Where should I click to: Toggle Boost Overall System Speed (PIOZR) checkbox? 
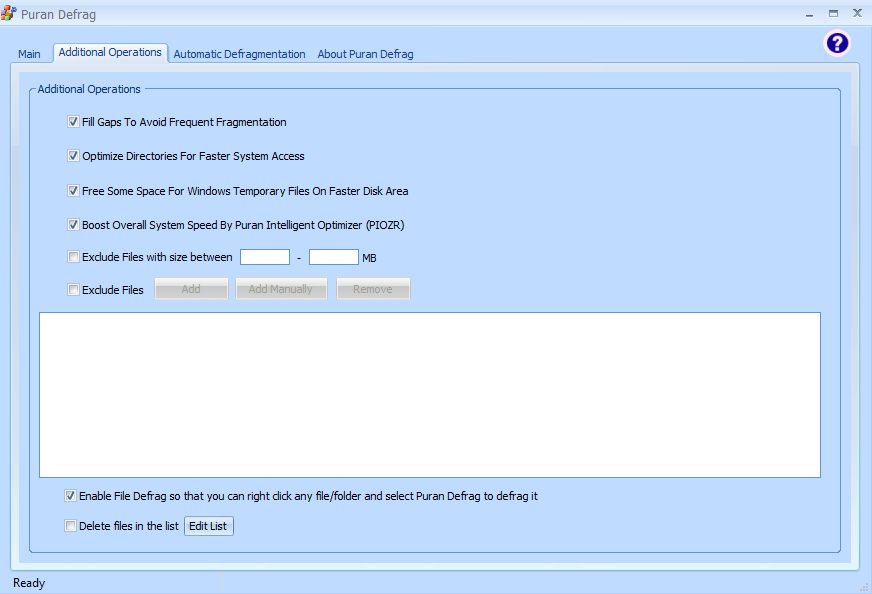[73, 225]
